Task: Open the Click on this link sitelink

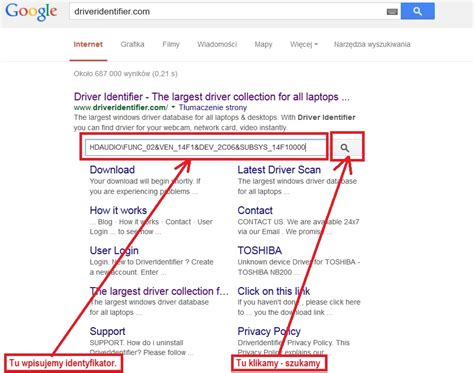Action: pyautogui.click(x=274, y=291)
